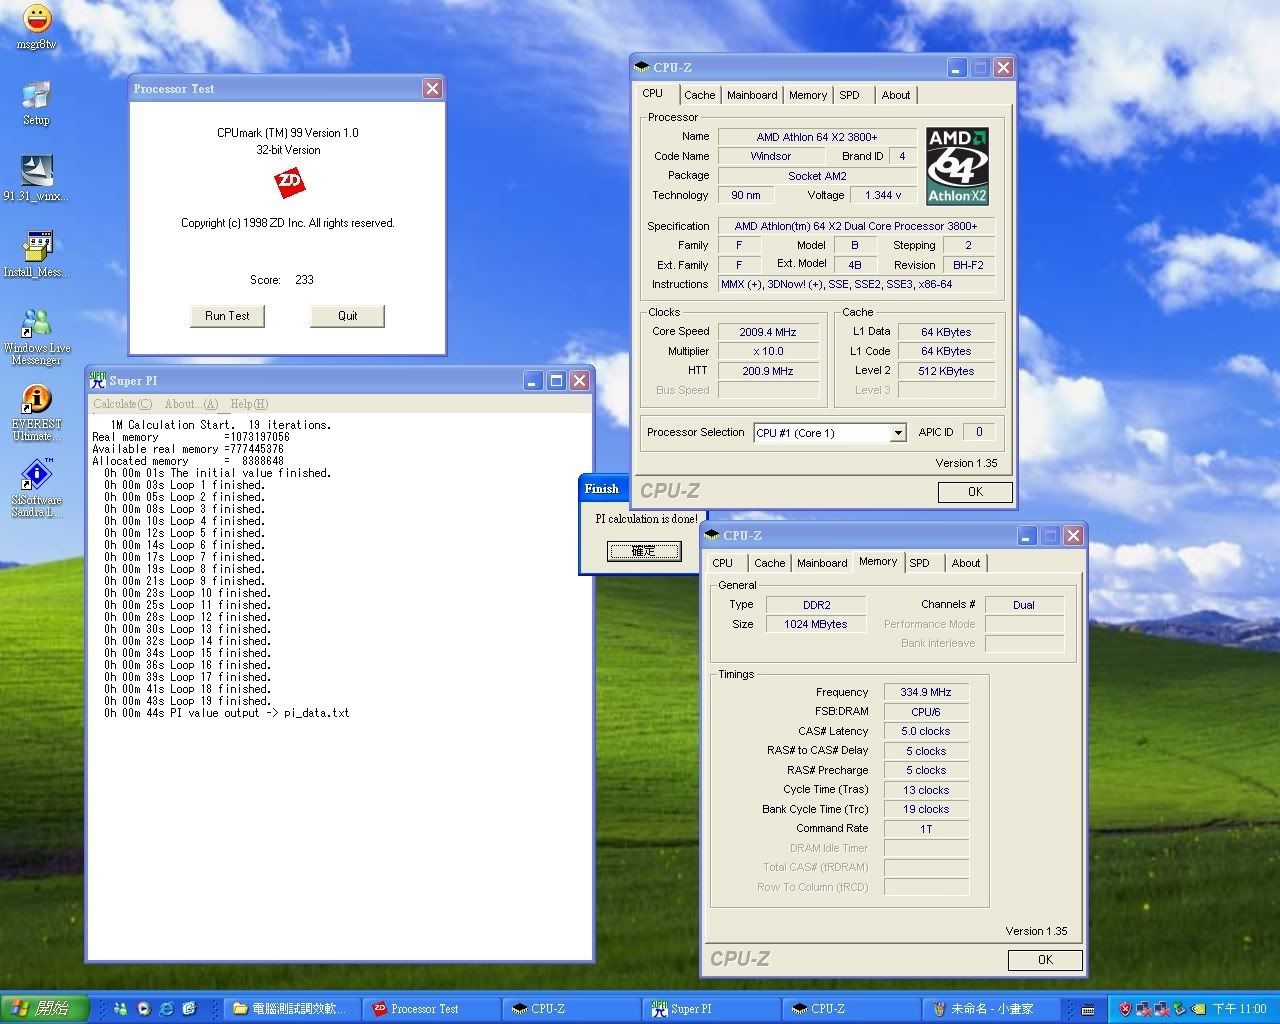Click Quit in Processor Test
This screenshot has width=1280, height=1024.
click(x=347, y=316)
